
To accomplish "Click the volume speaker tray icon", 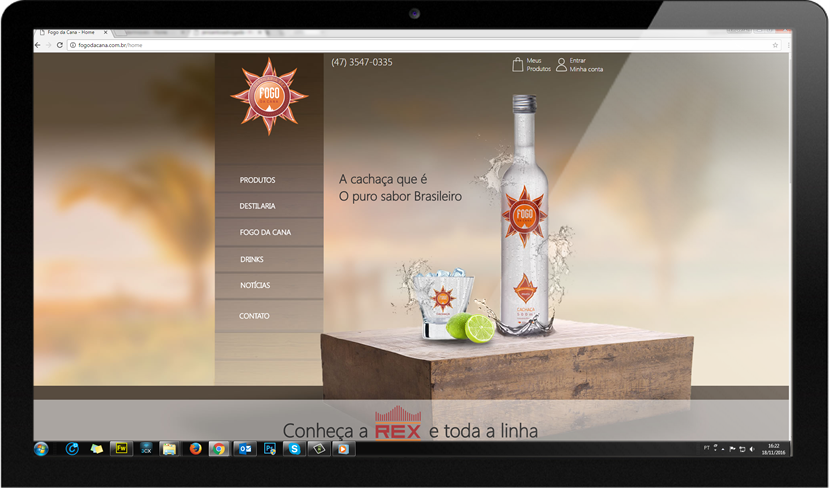I will coord(752,449).
